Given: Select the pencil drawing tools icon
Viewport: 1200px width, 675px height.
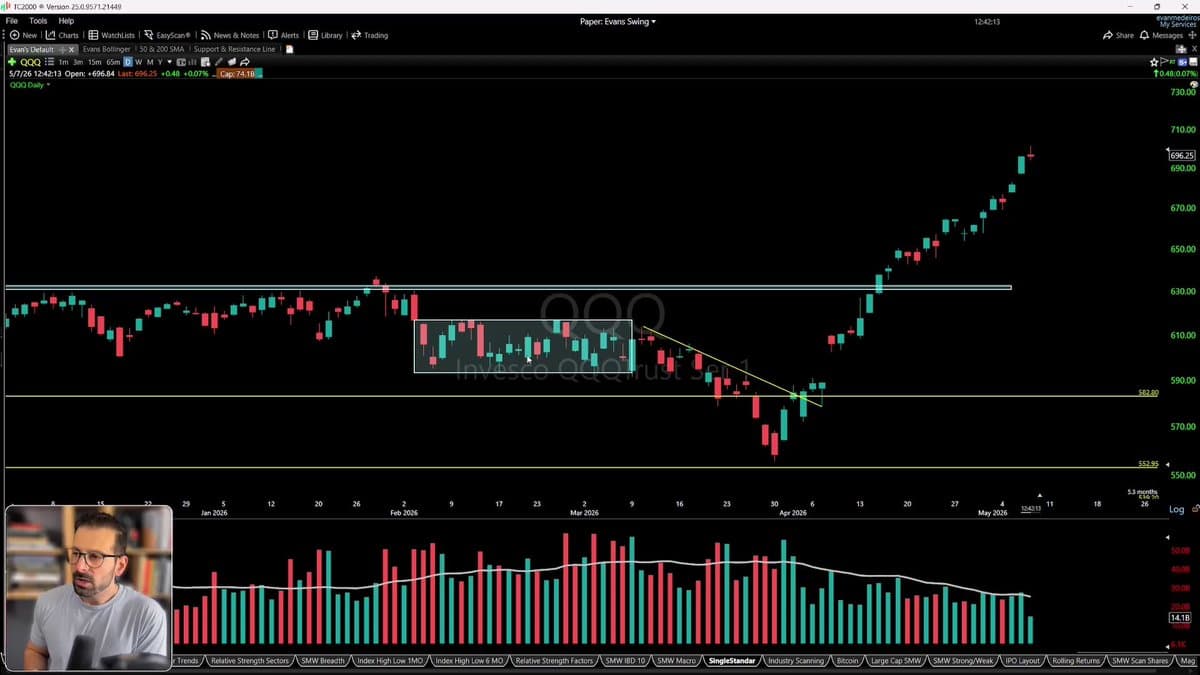Looking at the screenshot, I should [x=218, y=62].
